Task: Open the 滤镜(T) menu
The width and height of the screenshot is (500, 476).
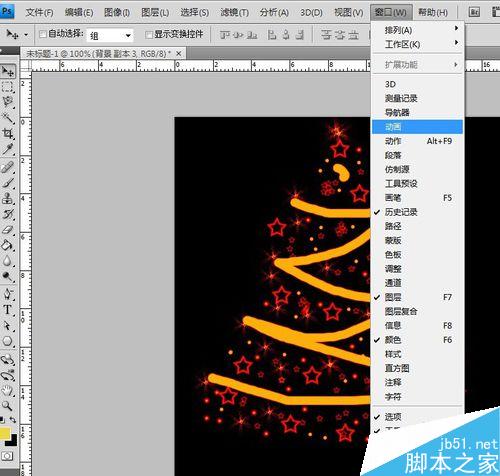Action: (234, 13)
